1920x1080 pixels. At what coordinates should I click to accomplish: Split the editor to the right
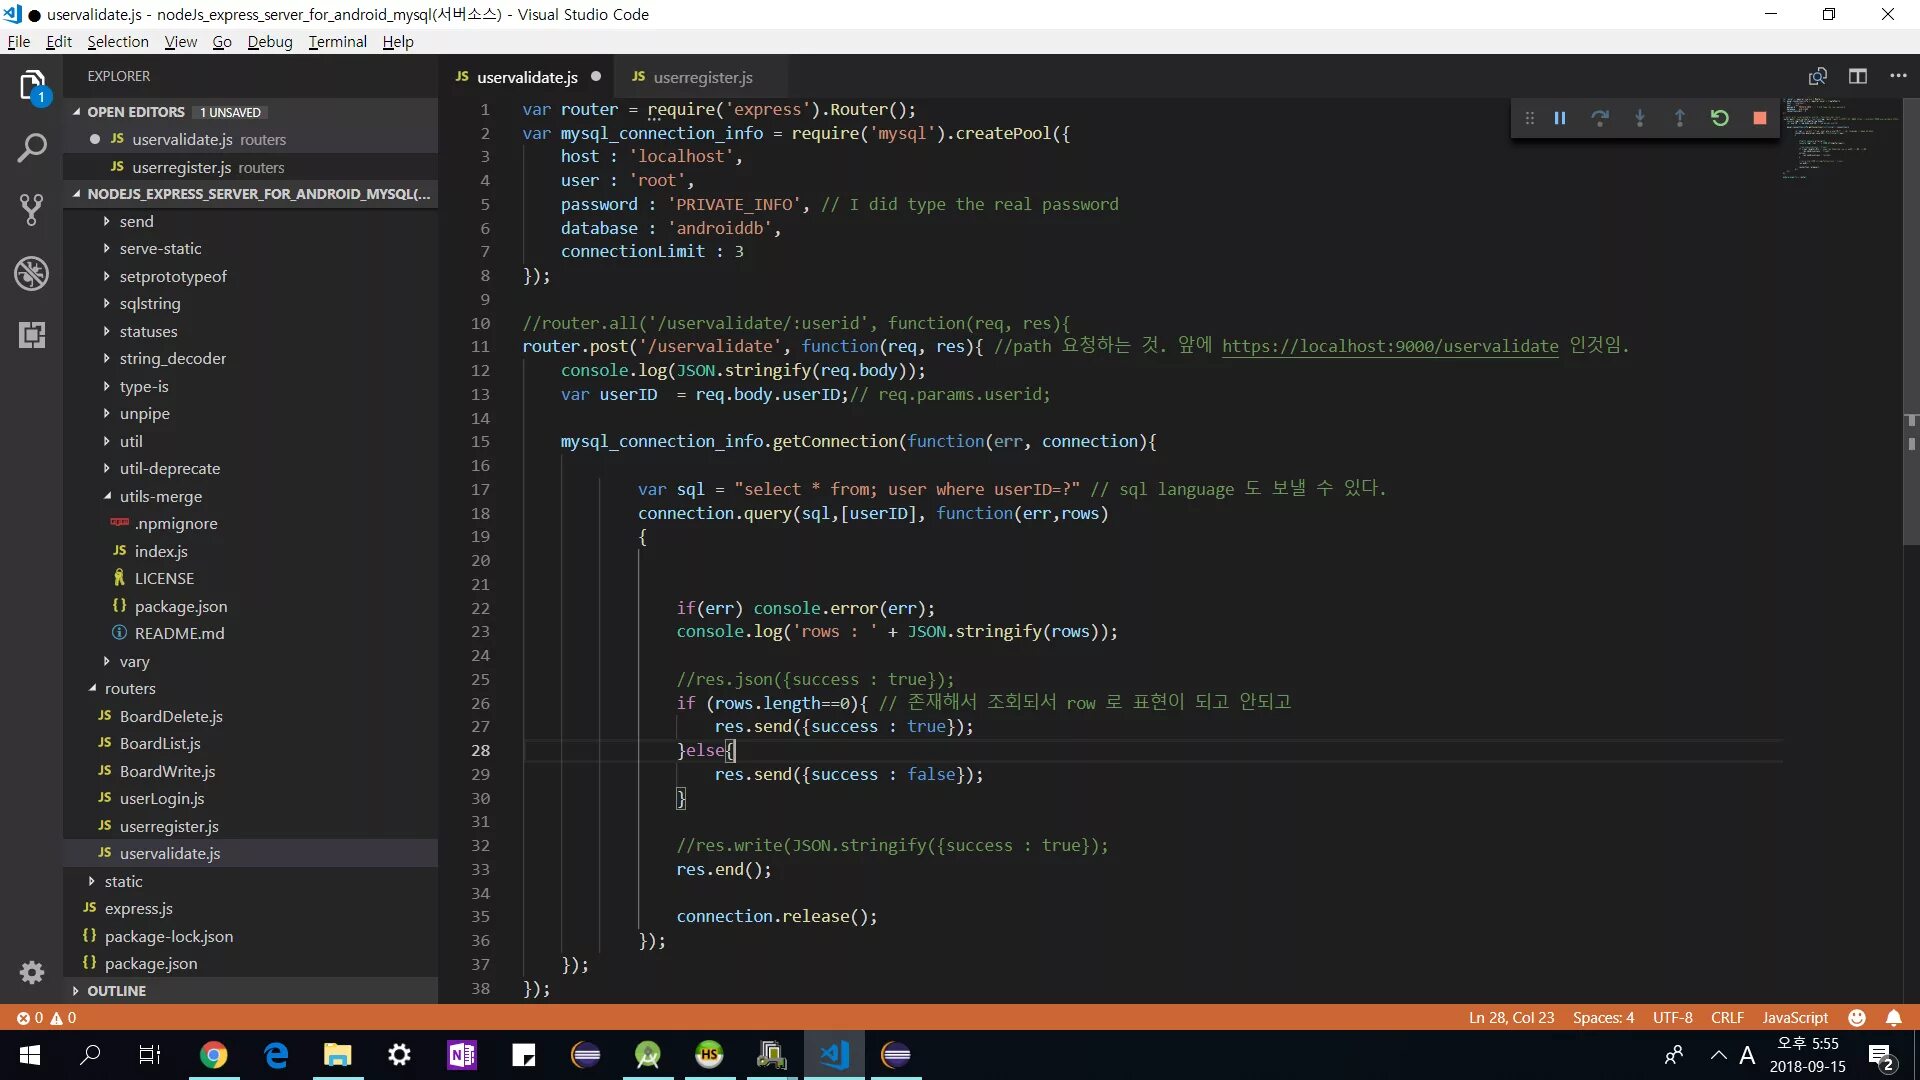coord(1858,77)
